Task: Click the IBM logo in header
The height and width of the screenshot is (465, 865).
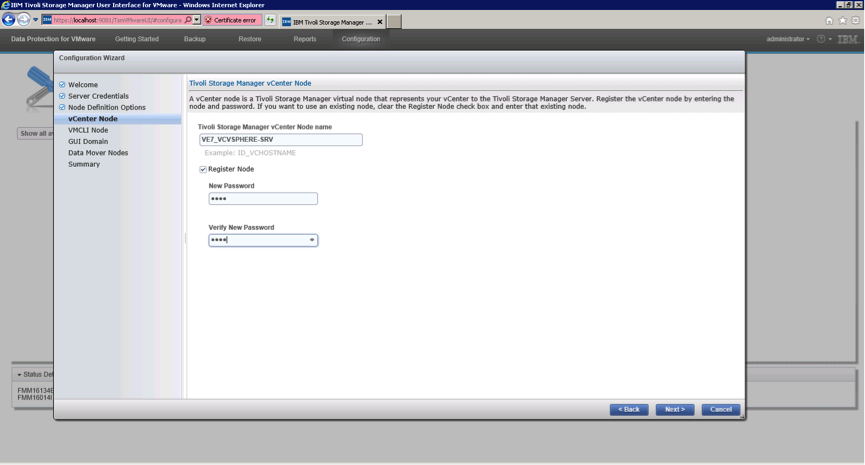Action: (x=848, y=39)
